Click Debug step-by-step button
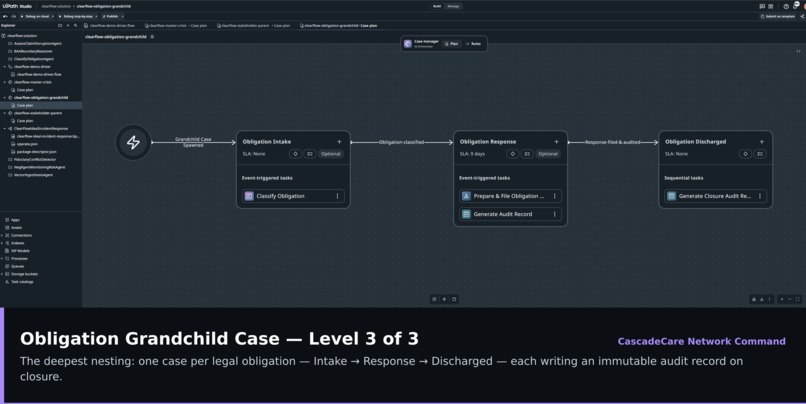Viewport: 806px width, 404px height. click(76, 16)
